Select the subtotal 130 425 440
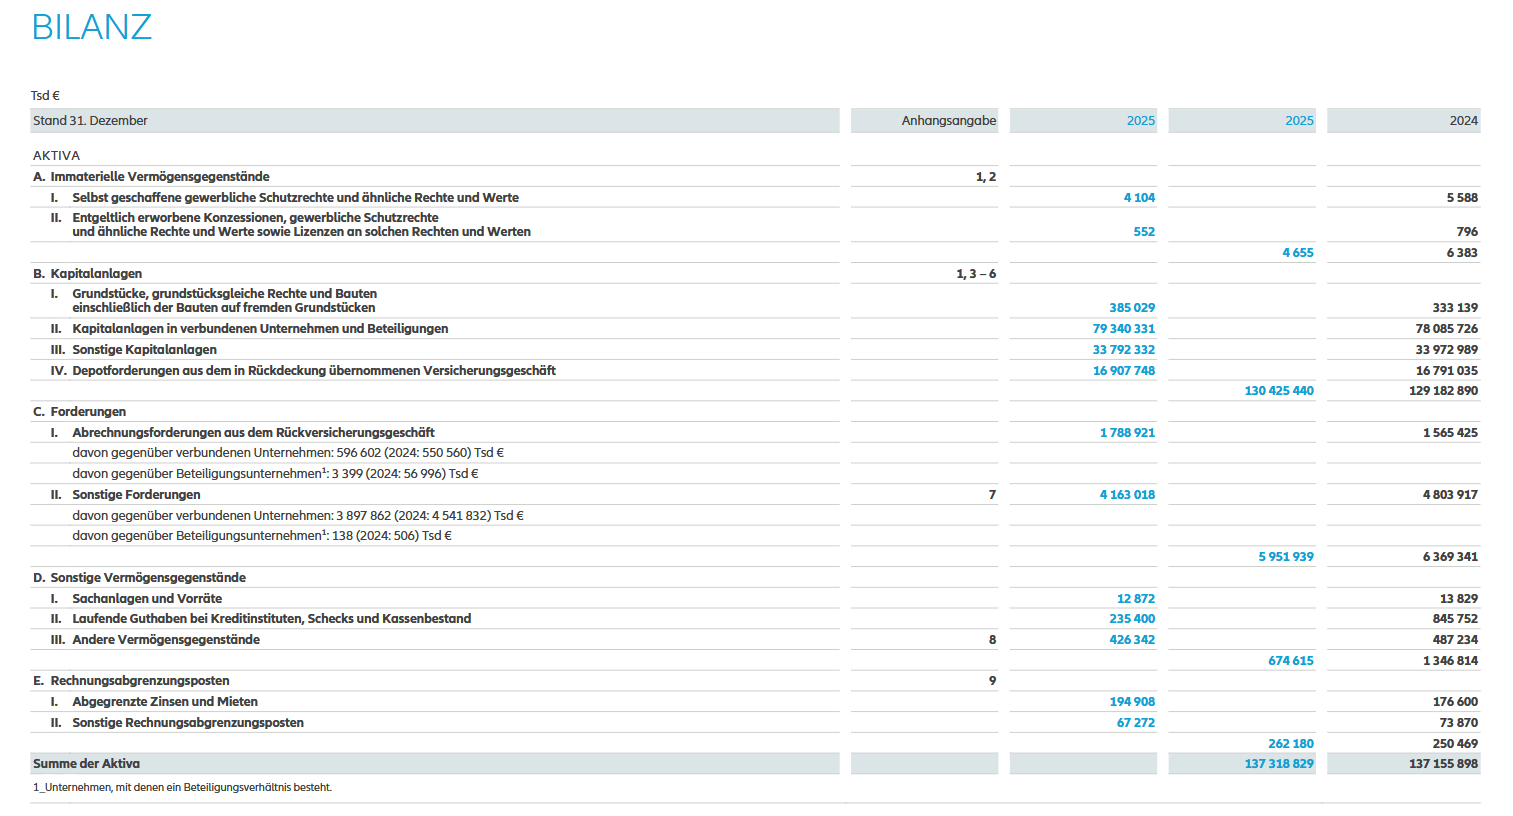The height and width of the screenshot is (816, 1513). 1278,390
